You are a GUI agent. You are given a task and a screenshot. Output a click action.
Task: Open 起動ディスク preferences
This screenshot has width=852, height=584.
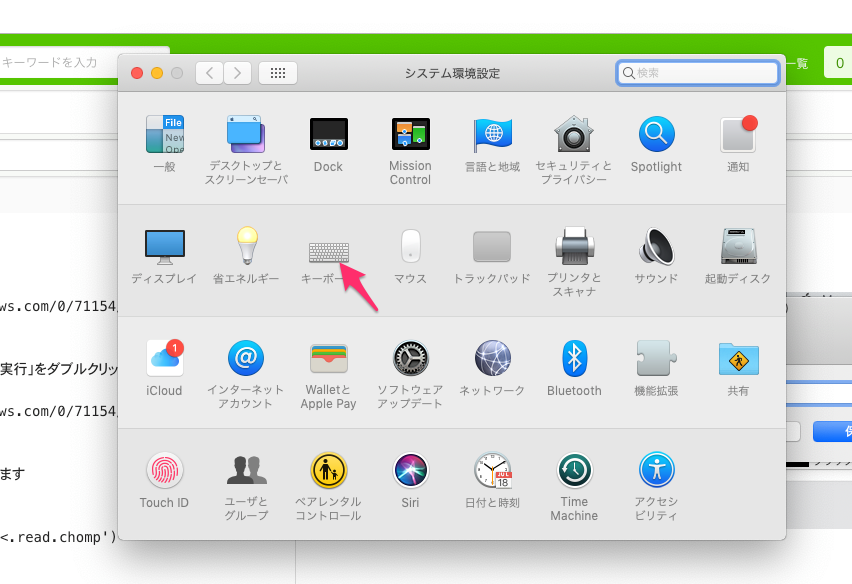(738, 246)
